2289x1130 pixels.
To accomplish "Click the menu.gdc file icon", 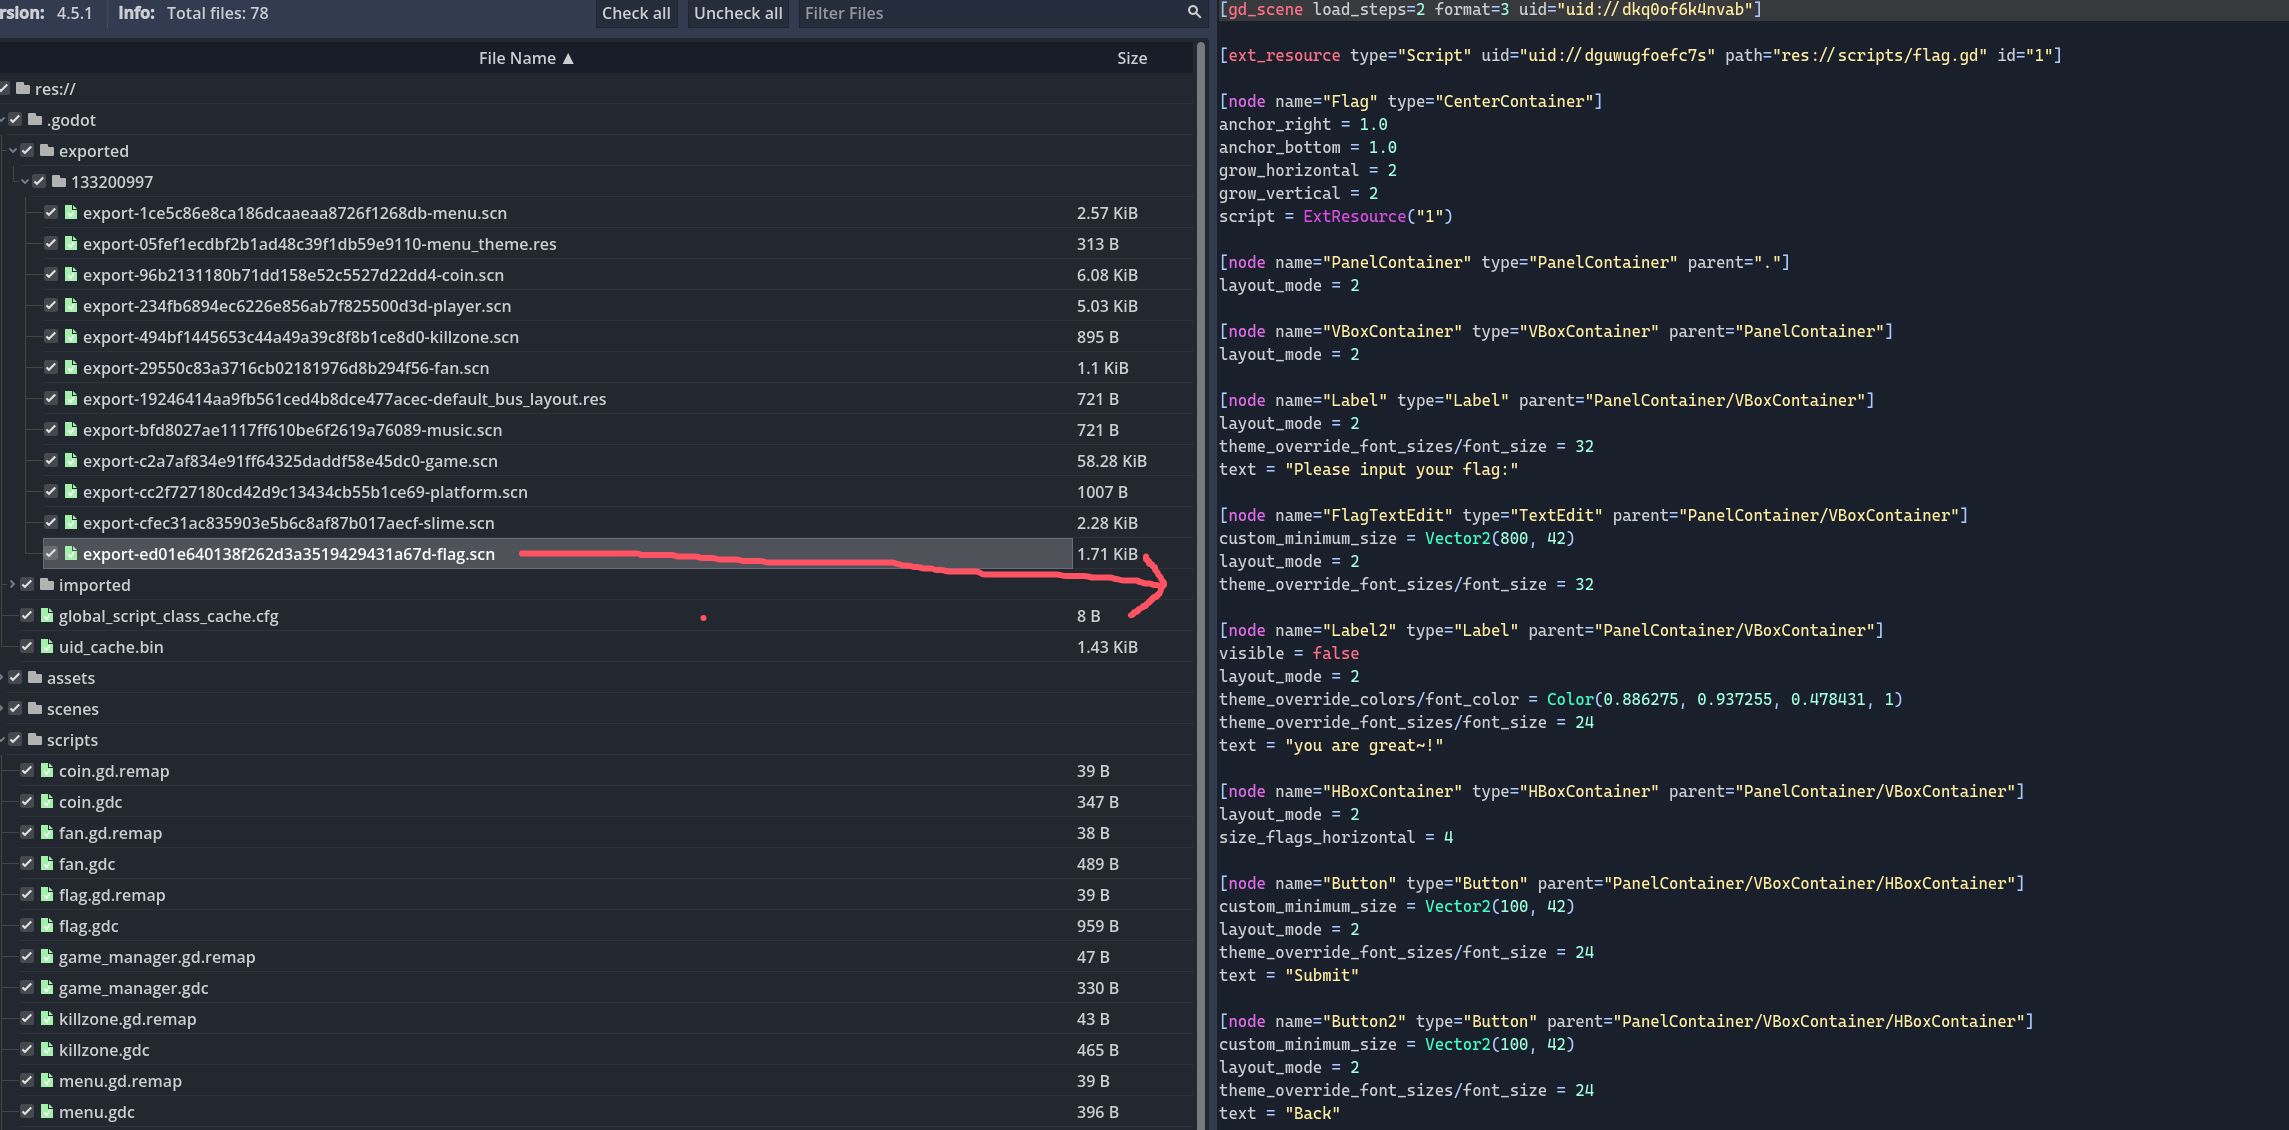I will tap(47, 1112).
